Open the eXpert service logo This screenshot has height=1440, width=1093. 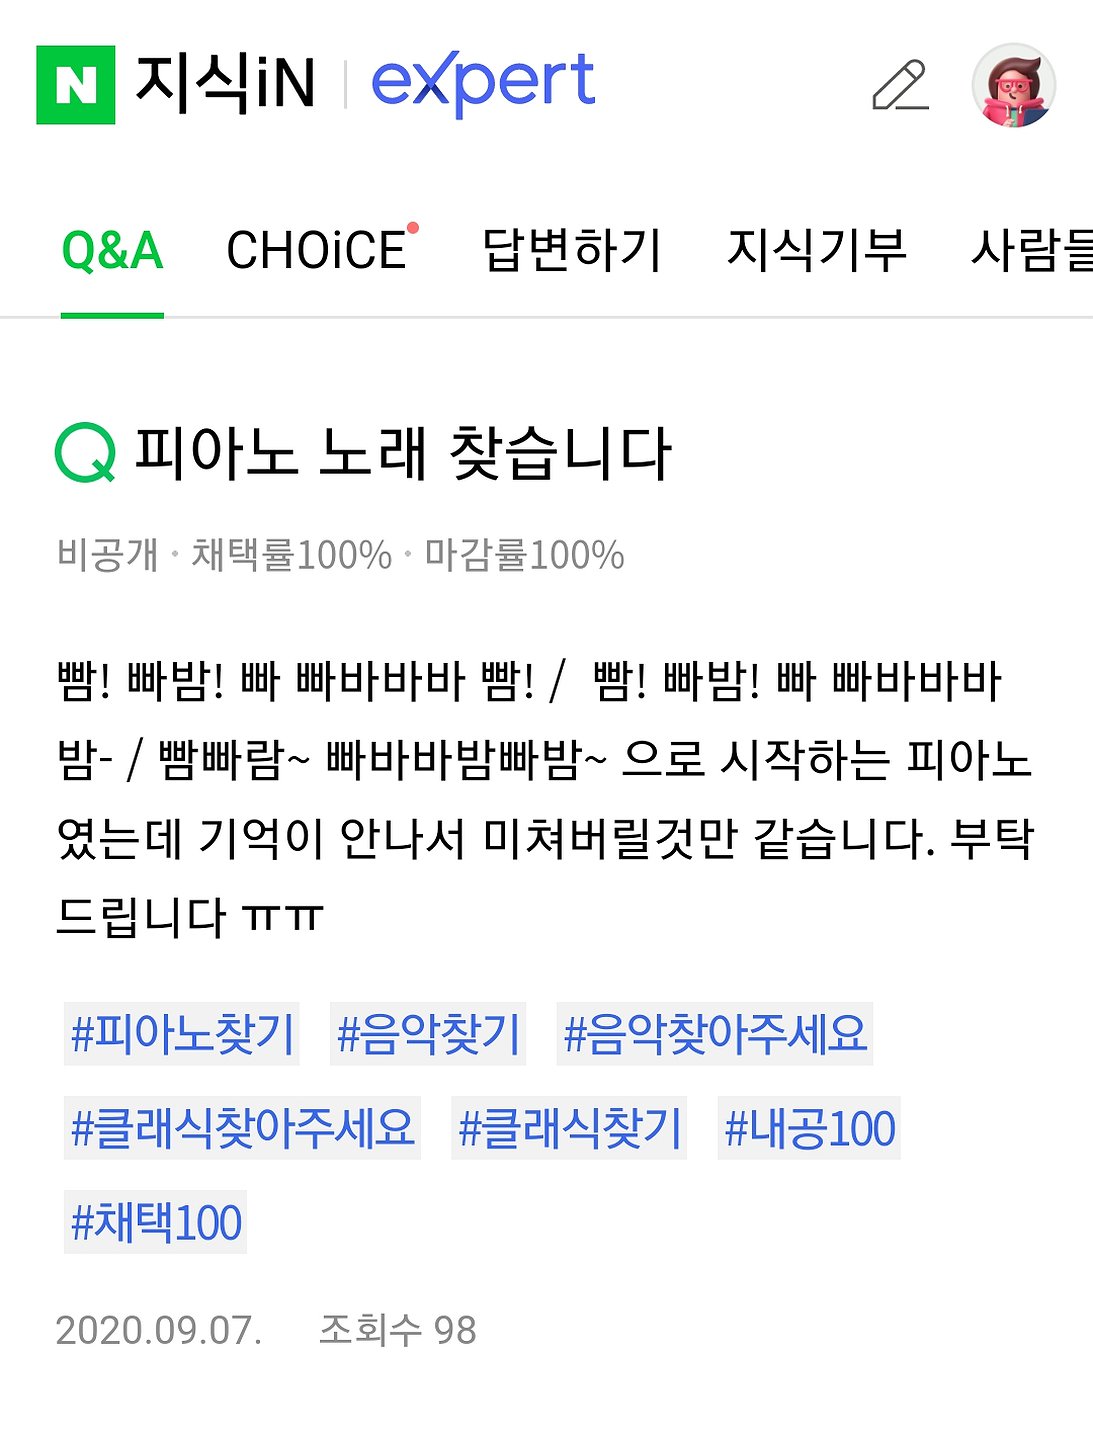[483, 84]
